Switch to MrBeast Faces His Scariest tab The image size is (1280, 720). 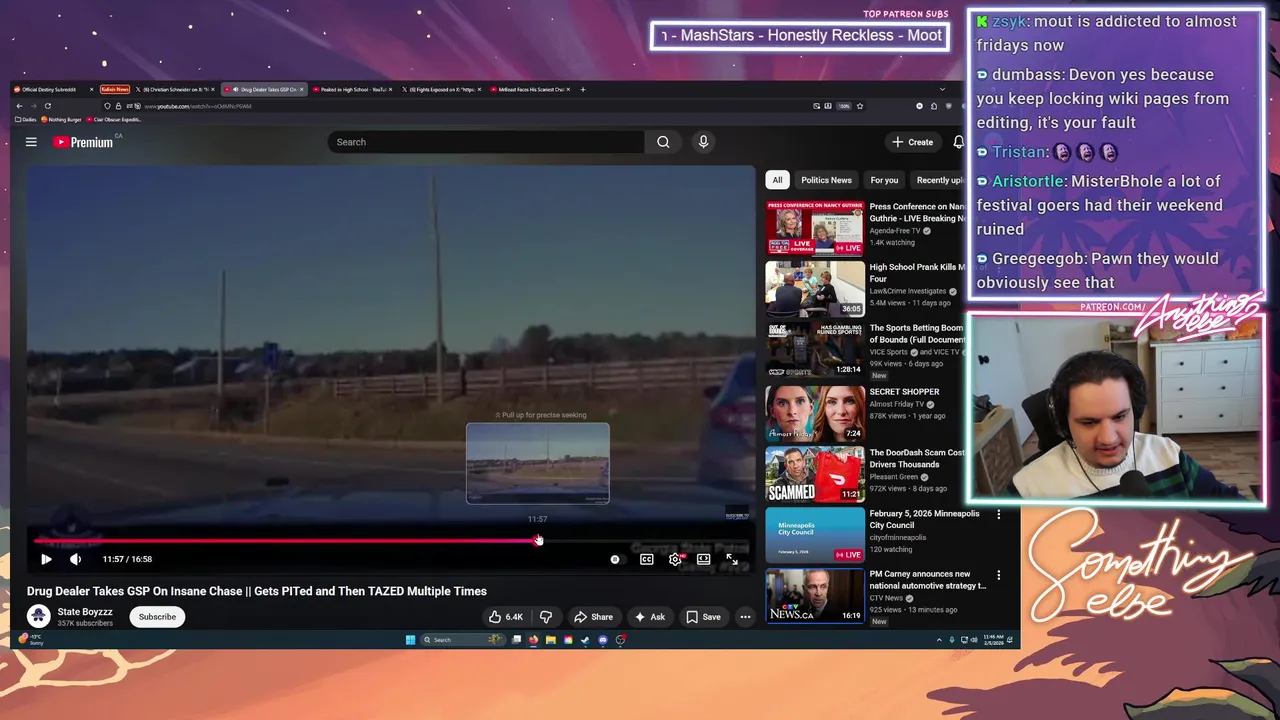point(530,89)
